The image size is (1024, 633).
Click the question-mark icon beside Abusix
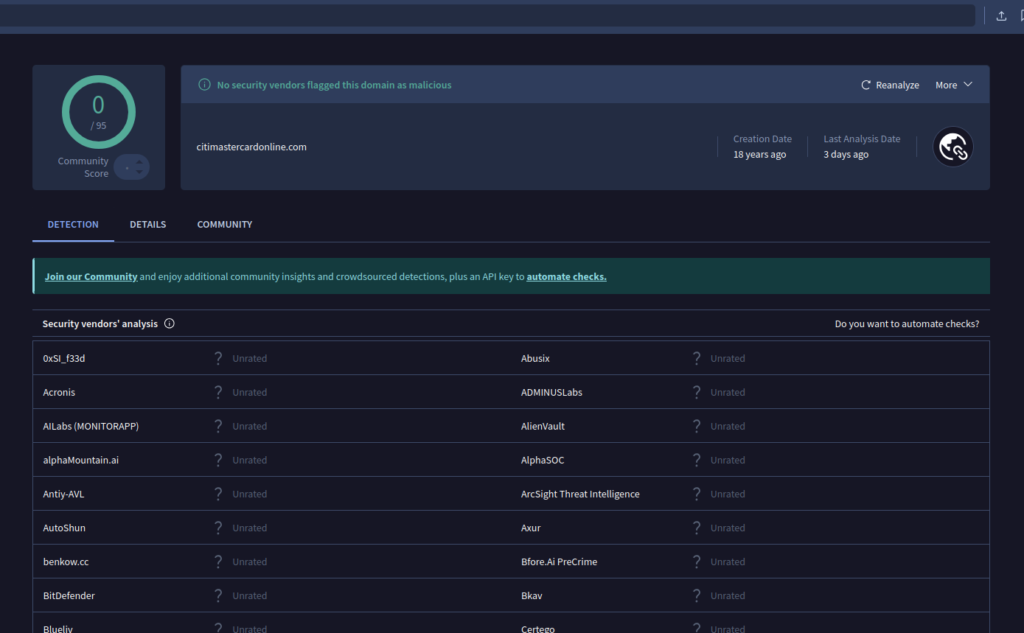[x=697, y=358]
